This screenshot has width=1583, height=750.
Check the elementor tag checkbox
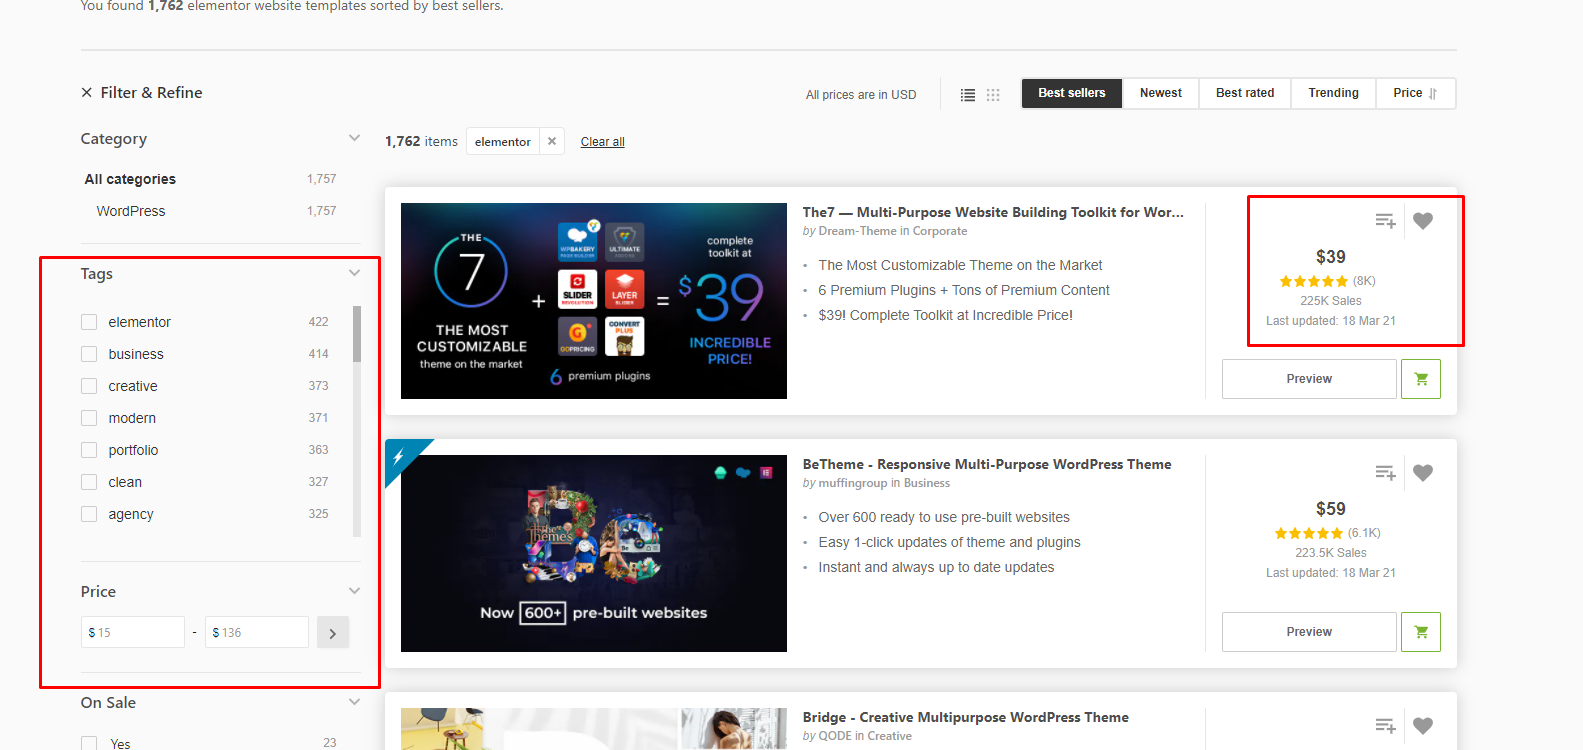pos(89,322)
